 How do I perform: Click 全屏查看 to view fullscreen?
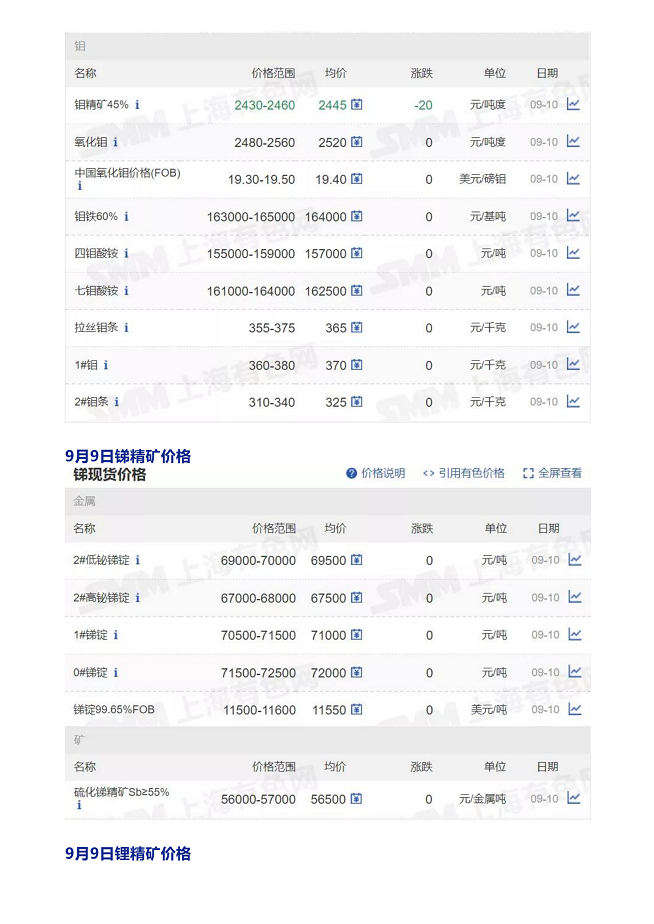point(552,473)
